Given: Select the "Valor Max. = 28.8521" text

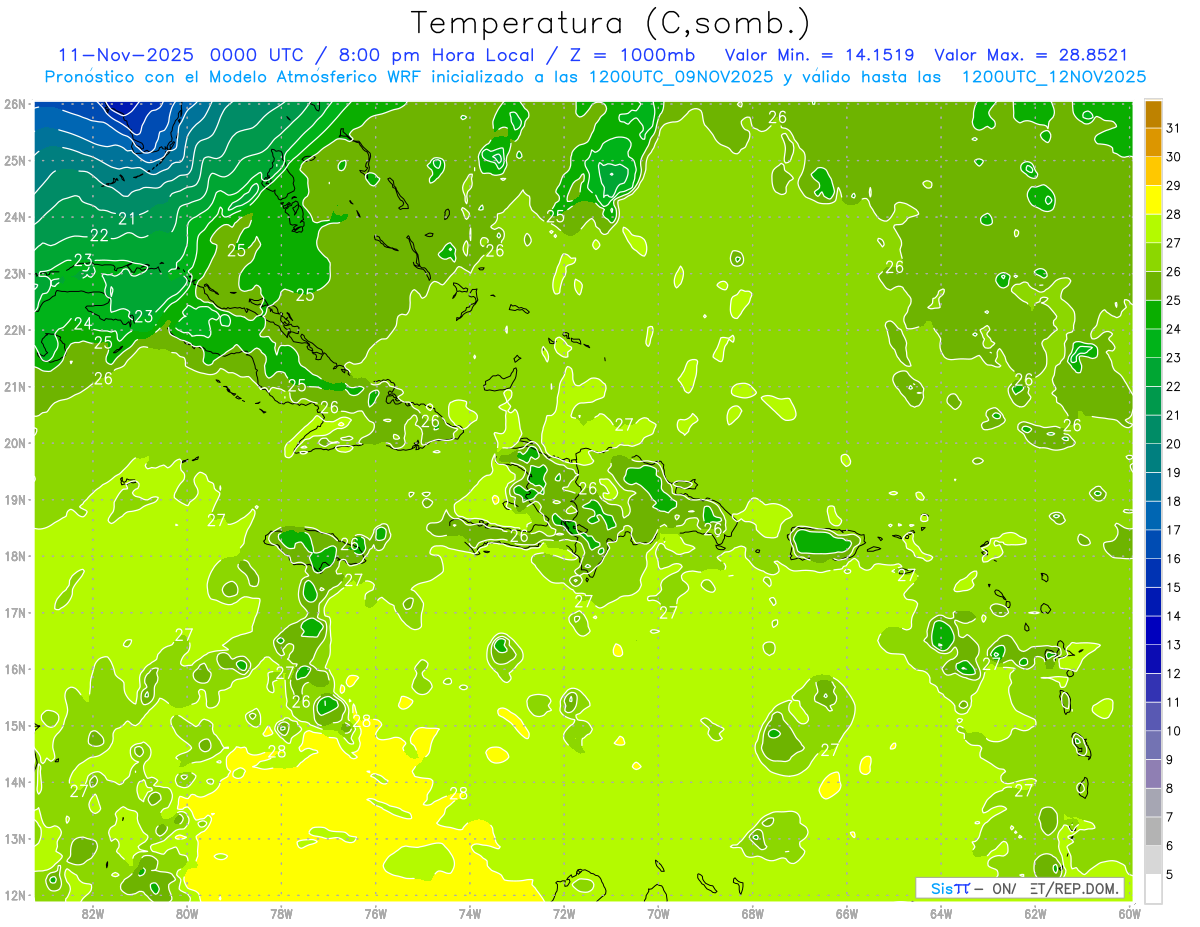Looking at the screenshot, I should point(1031,55).
